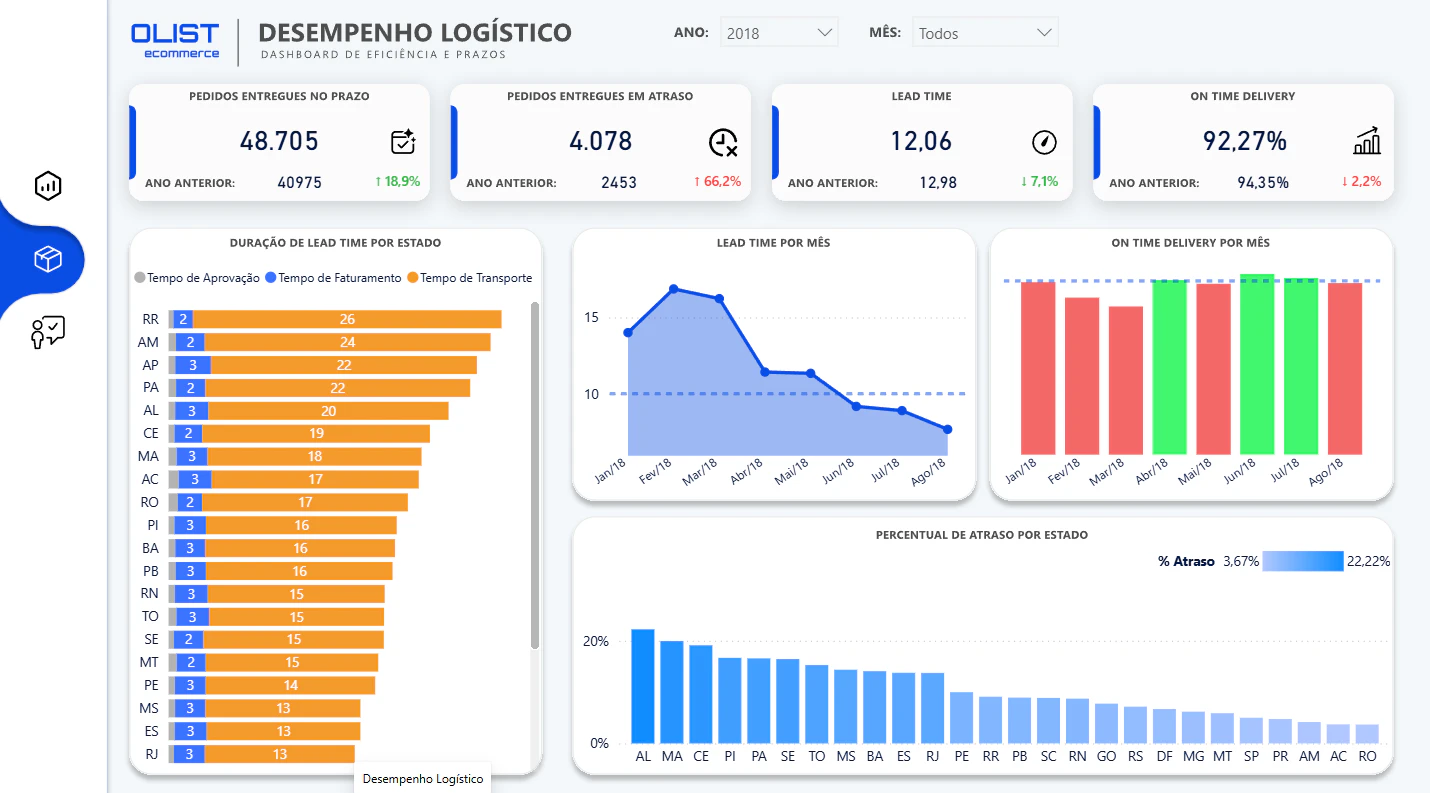Select the Desempenho Logístico page tab
Screen dimensions: 1430x793
[423, 778]
